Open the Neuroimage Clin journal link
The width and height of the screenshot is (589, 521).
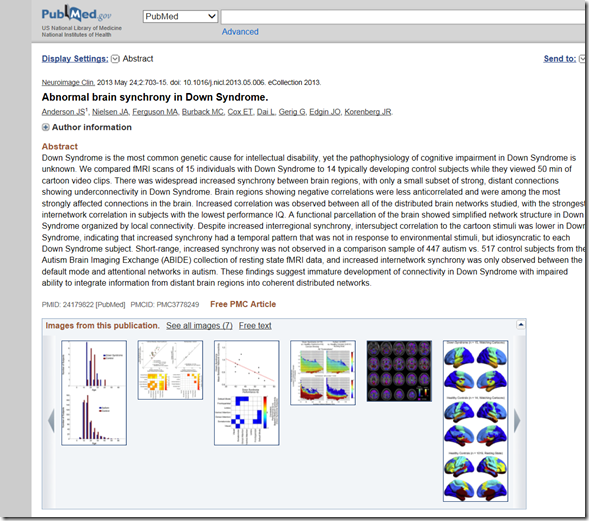(x=68, y=82)
